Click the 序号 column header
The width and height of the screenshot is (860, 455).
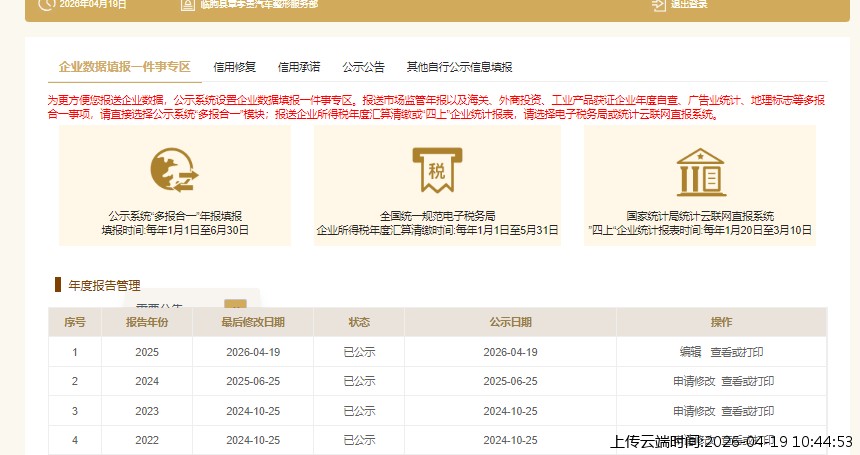[x=75, y=322]
